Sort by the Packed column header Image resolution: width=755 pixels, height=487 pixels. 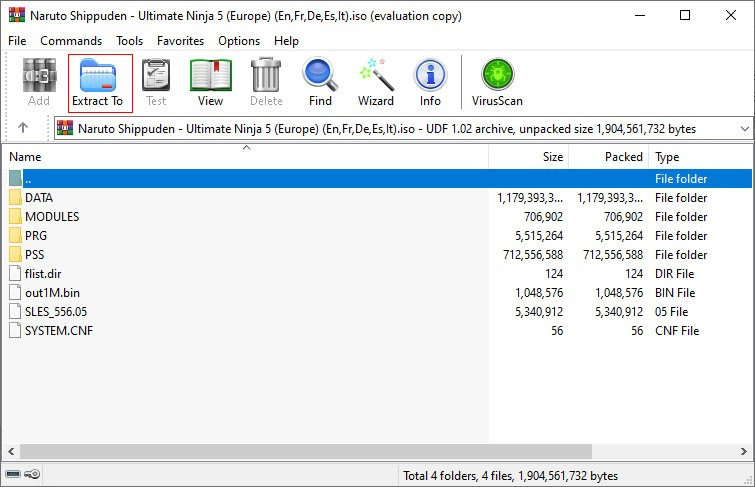(x=609, y=157)
